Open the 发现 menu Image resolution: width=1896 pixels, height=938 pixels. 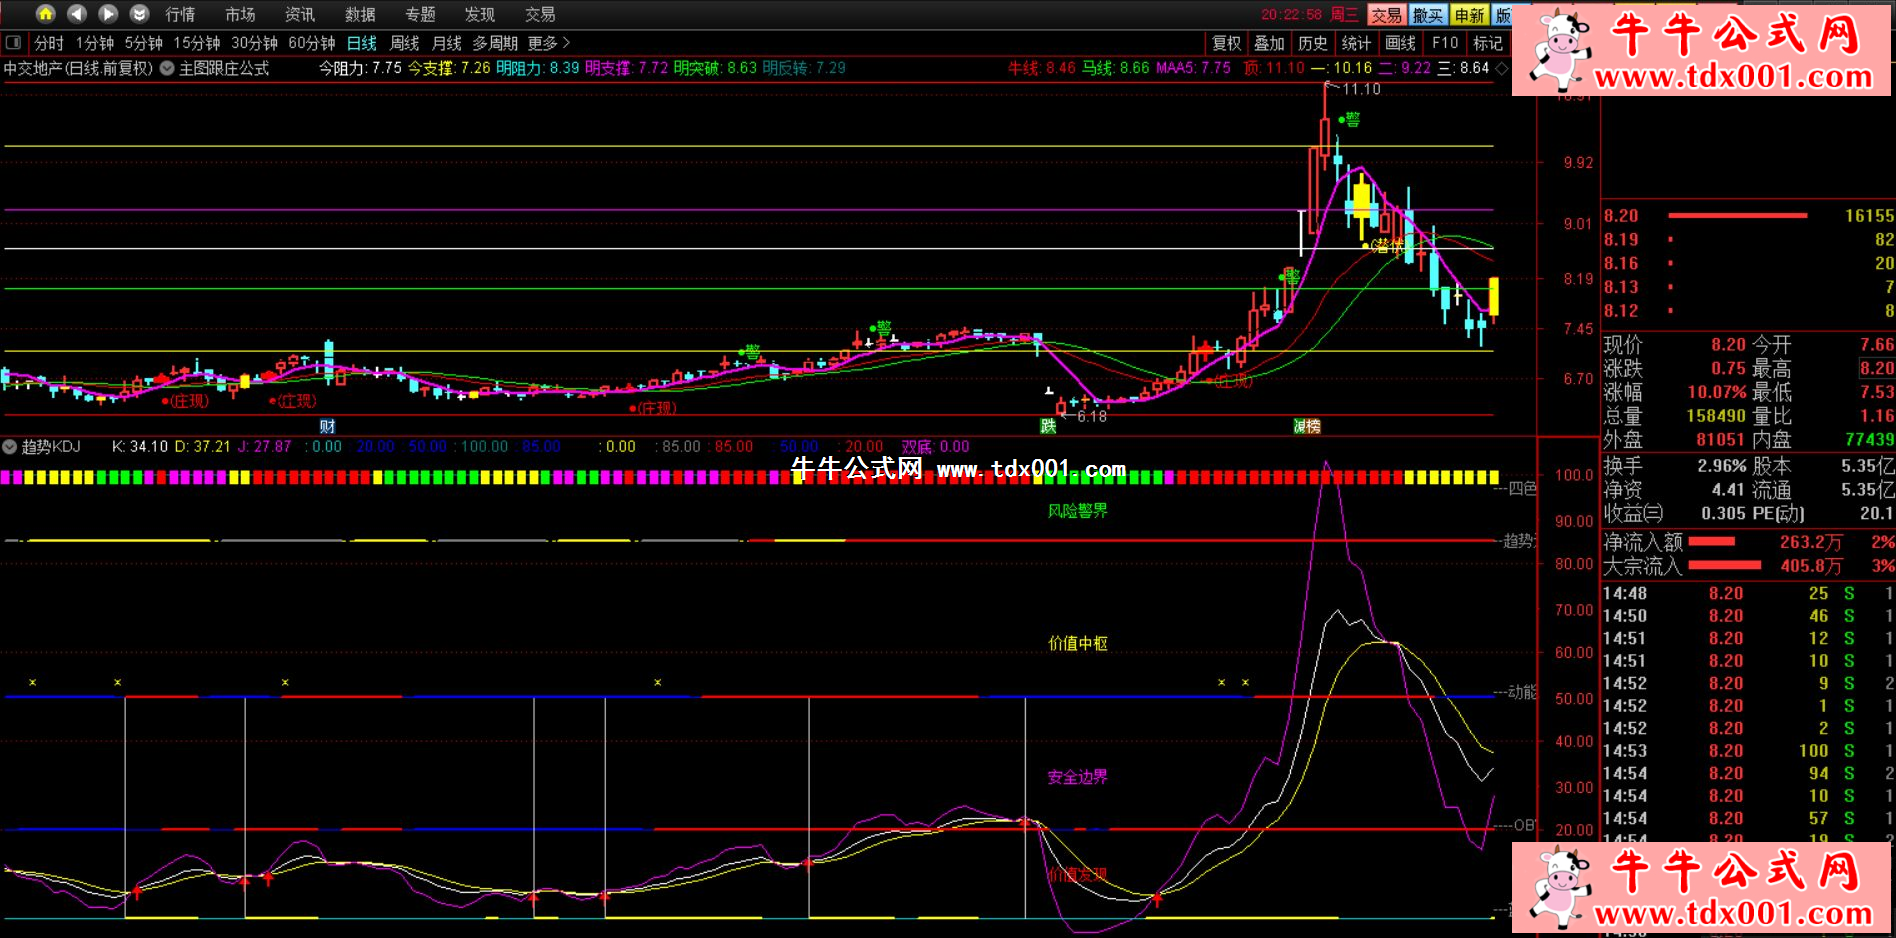pyautogui.click(x=480, y=14)
